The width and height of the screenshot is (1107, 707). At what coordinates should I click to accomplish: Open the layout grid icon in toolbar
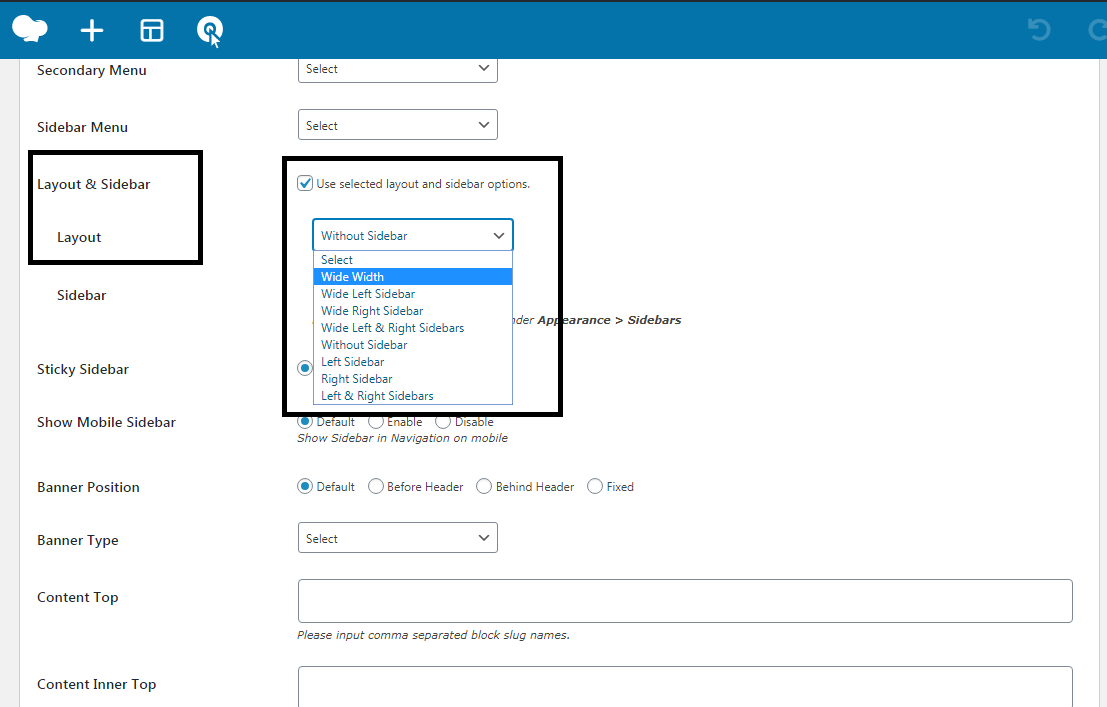click(x=152, y=30)
